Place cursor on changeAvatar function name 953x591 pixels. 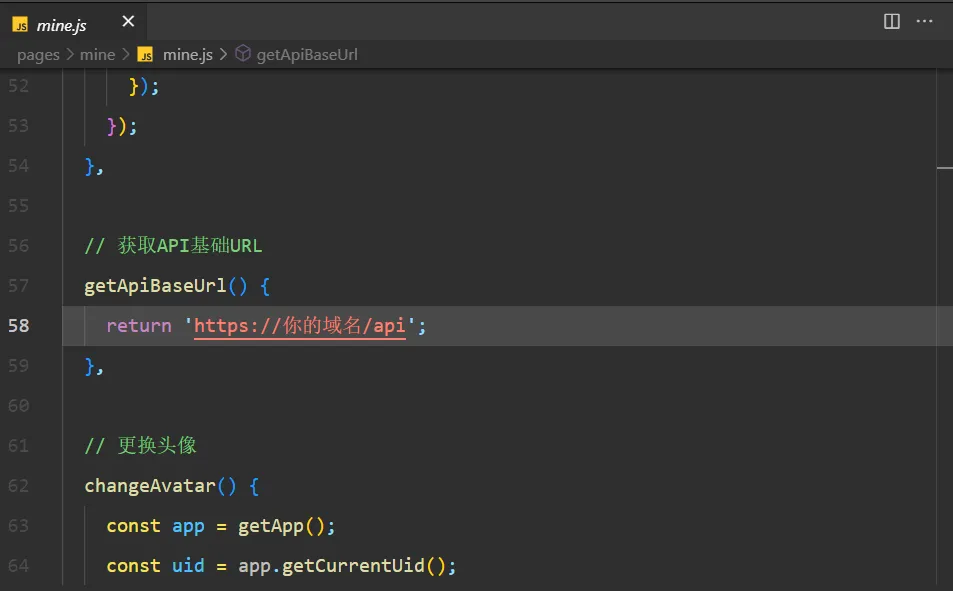coord(150,486)
